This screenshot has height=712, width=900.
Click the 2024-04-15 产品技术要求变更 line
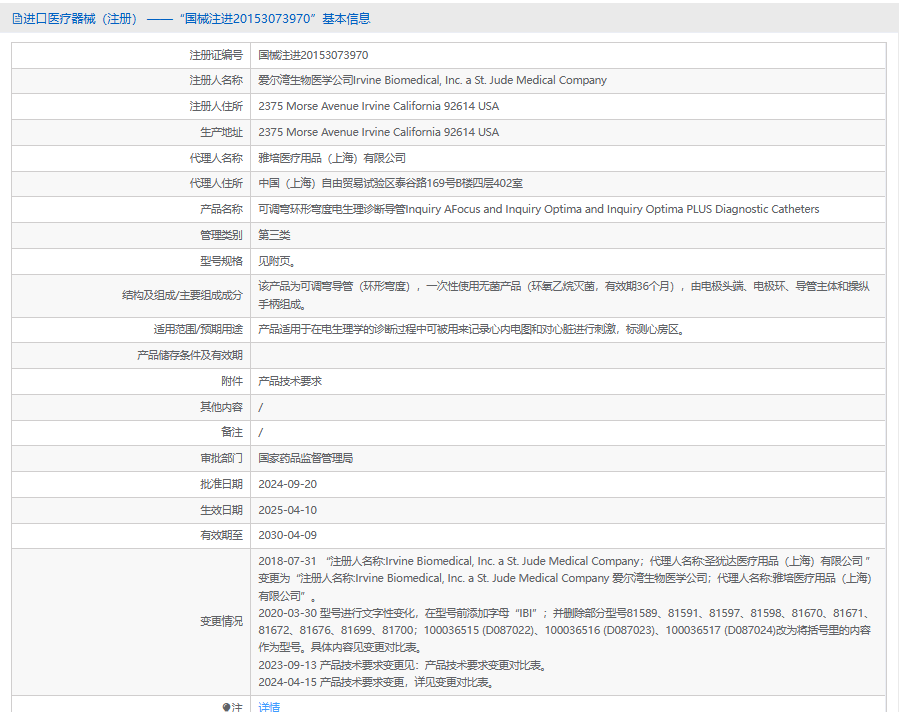pos(377,682)
